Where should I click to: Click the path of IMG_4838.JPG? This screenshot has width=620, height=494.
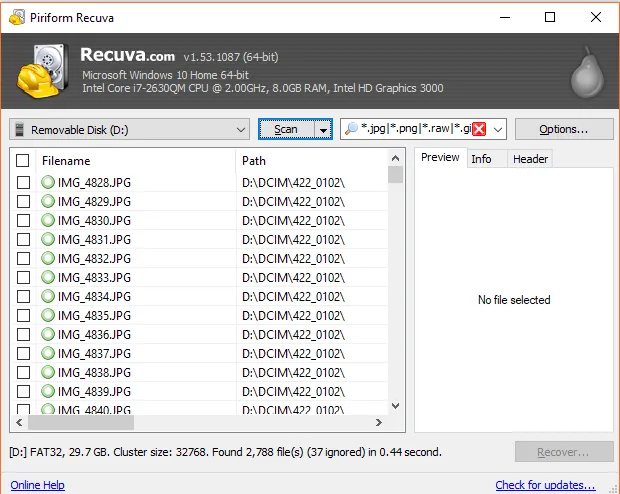293,373
